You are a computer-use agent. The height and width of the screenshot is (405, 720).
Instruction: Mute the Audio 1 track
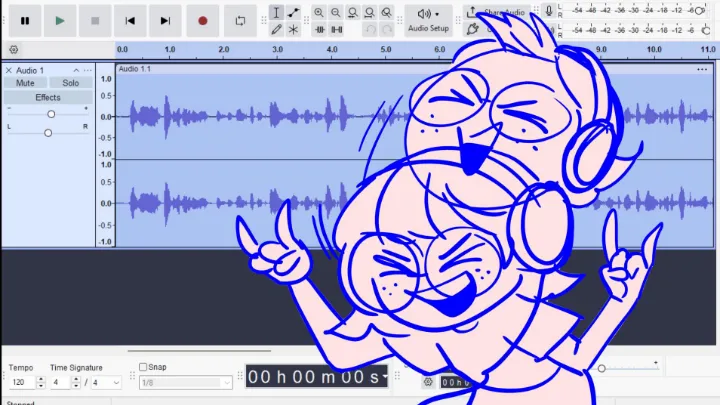tap(25, 83)
